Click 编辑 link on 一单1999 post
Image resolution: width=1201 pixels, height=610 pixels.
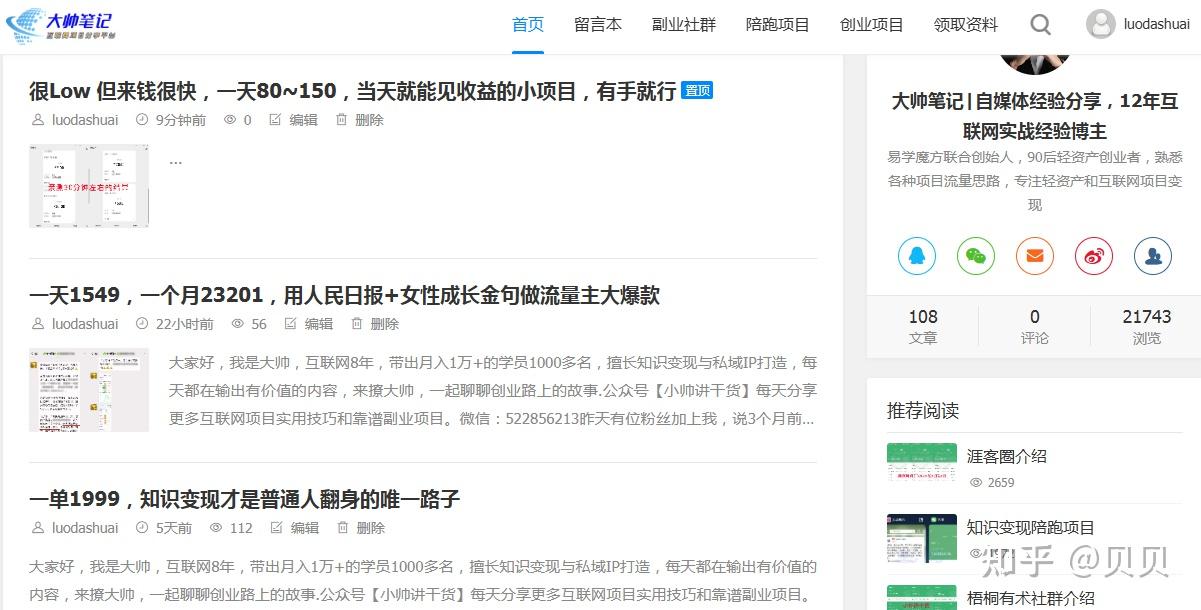306,528
